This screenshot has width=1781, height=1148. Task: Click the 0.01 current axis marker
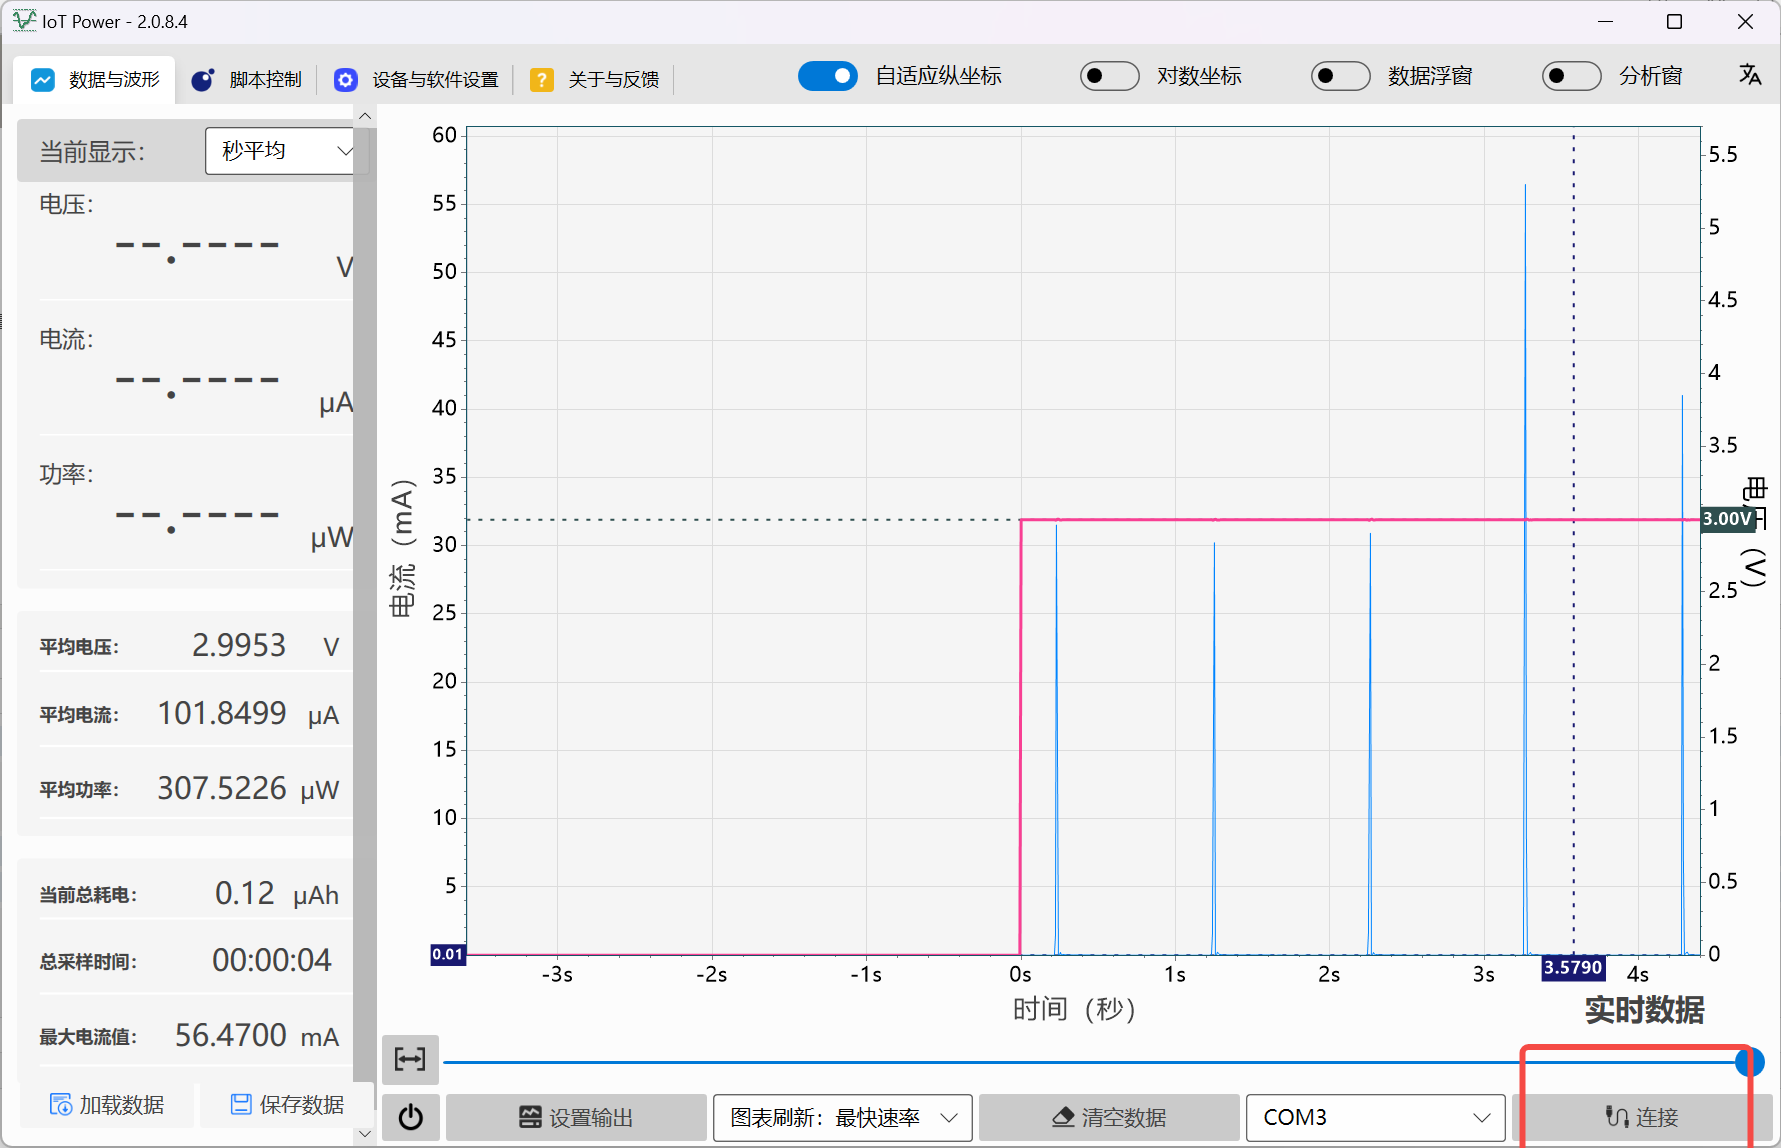[448, 954]
